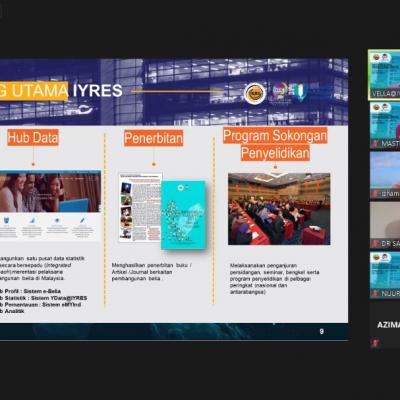Click the Penerbitan heading

coord(153,138)
